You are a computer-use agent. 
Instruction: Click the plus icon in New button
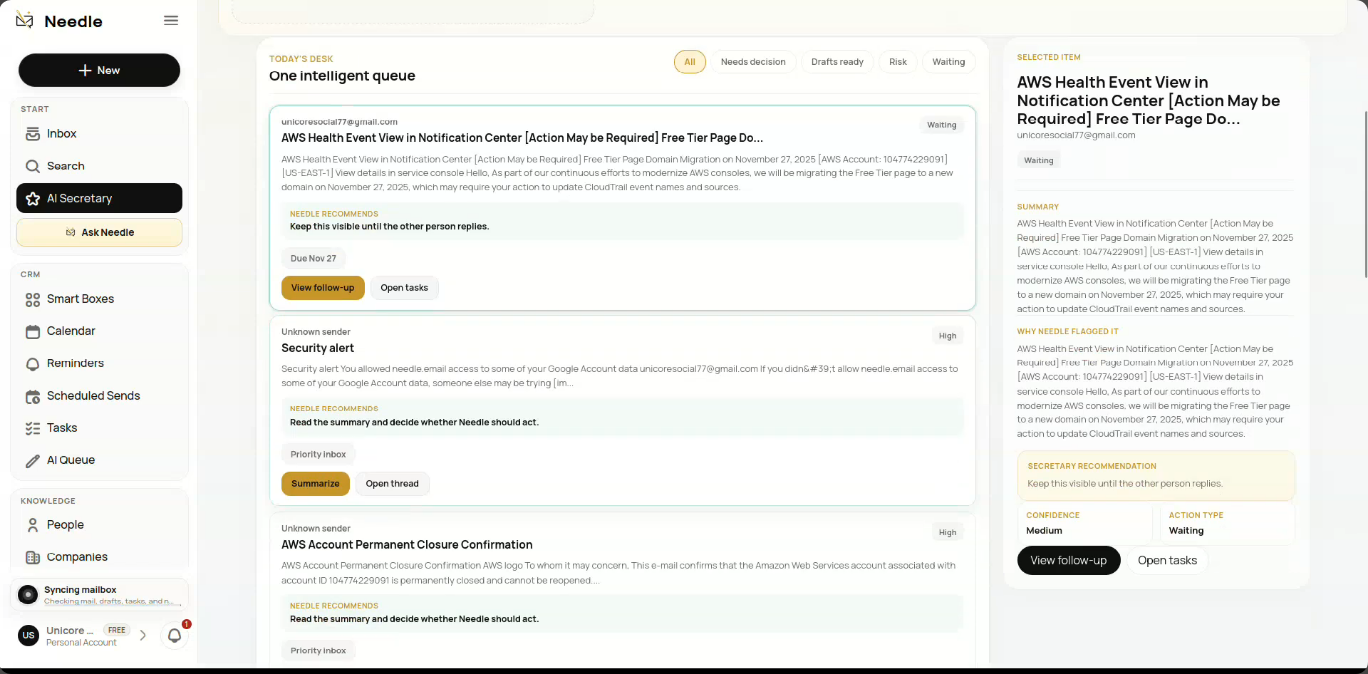point(85,70)
